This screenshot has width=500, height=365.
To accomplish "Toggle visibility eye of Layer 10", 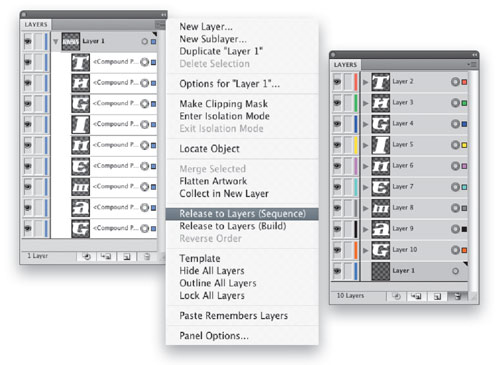I will 337,250.
